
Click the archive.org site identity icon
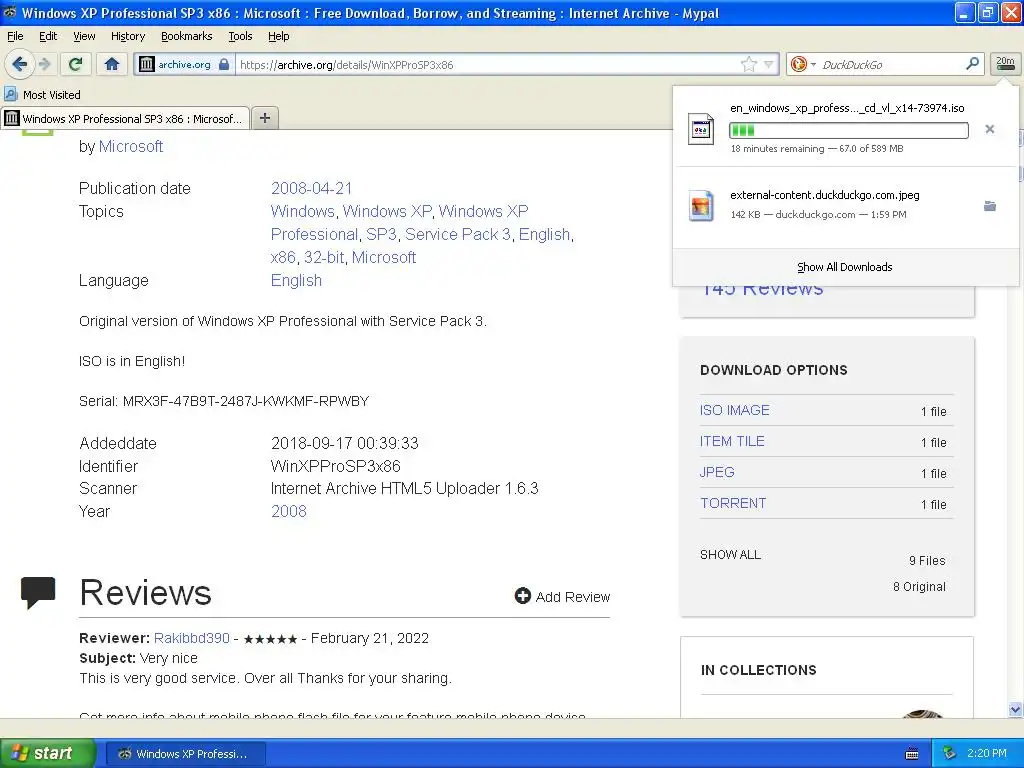tap(147, 64)
